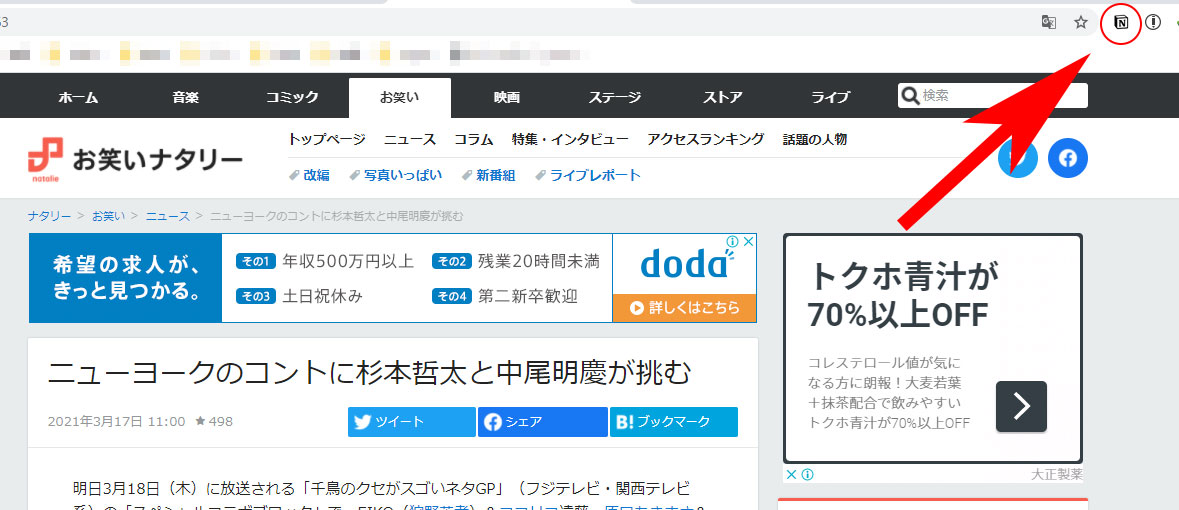Click ナタリー breadcrumb link
Screen dimensions: 1179x510
[50, 216]
